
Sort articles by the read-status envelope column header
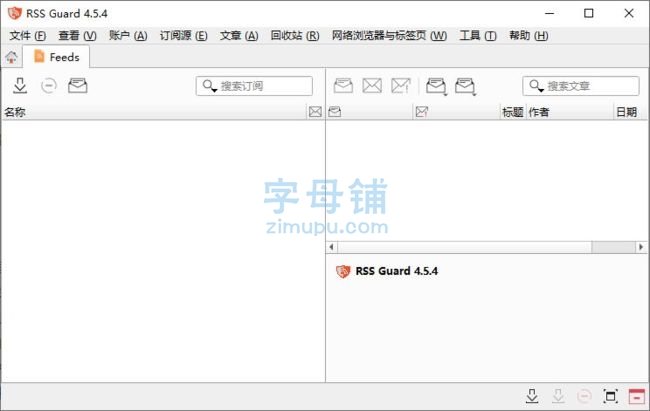(x=370, y=112)
